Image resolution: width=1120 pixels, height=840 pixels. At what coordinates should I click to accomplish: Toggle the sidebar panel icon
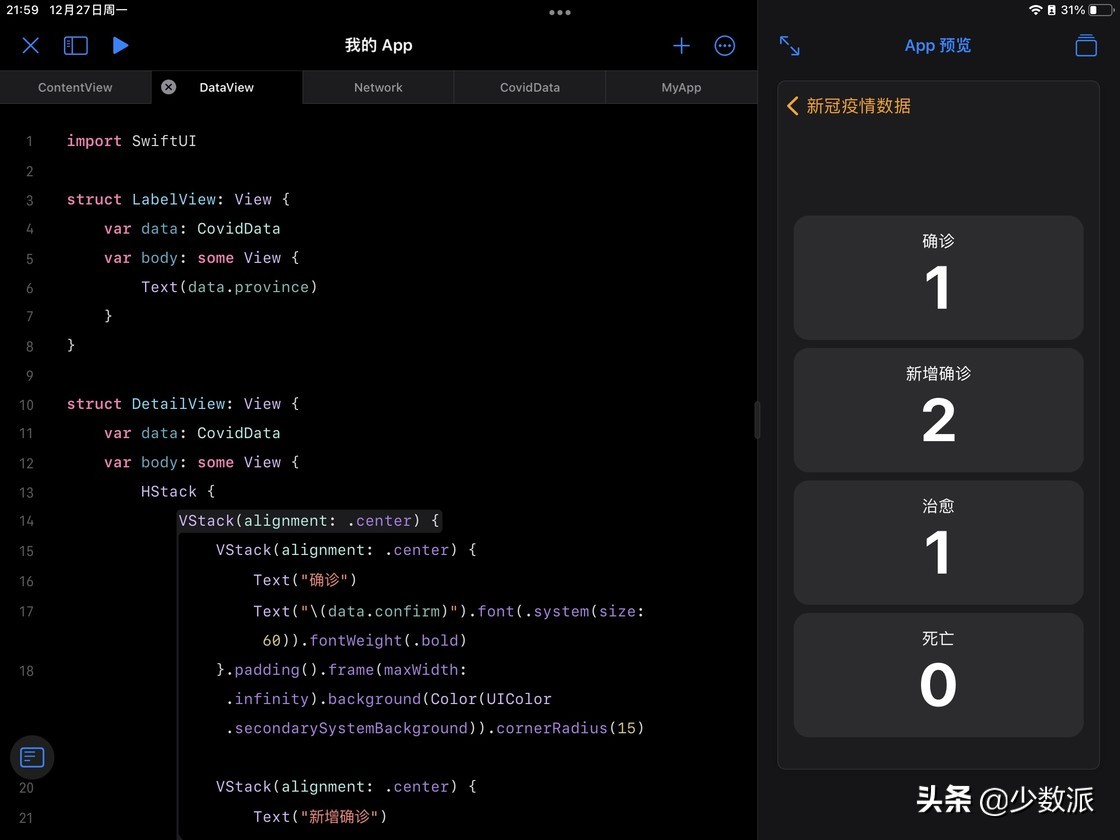76,46
